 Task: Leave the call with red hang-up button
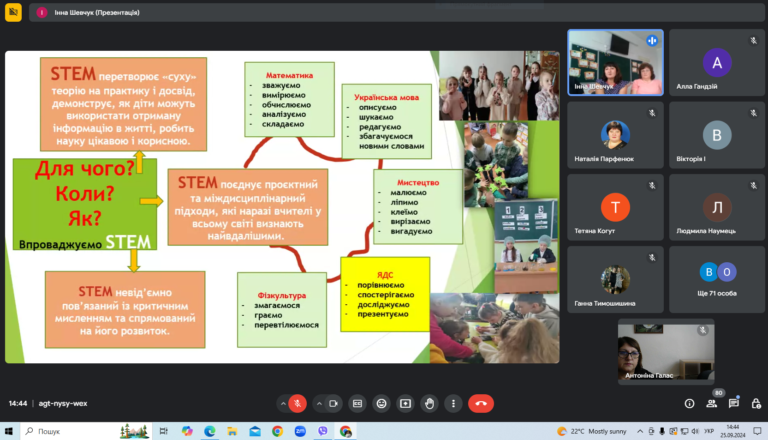(x=481, y=404)
